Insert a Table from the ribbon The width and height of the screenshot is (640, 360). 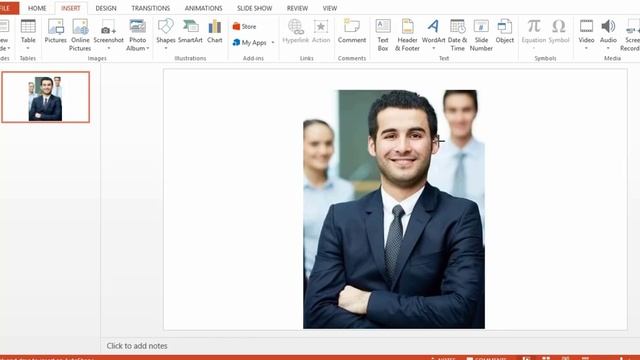(28, 34)
